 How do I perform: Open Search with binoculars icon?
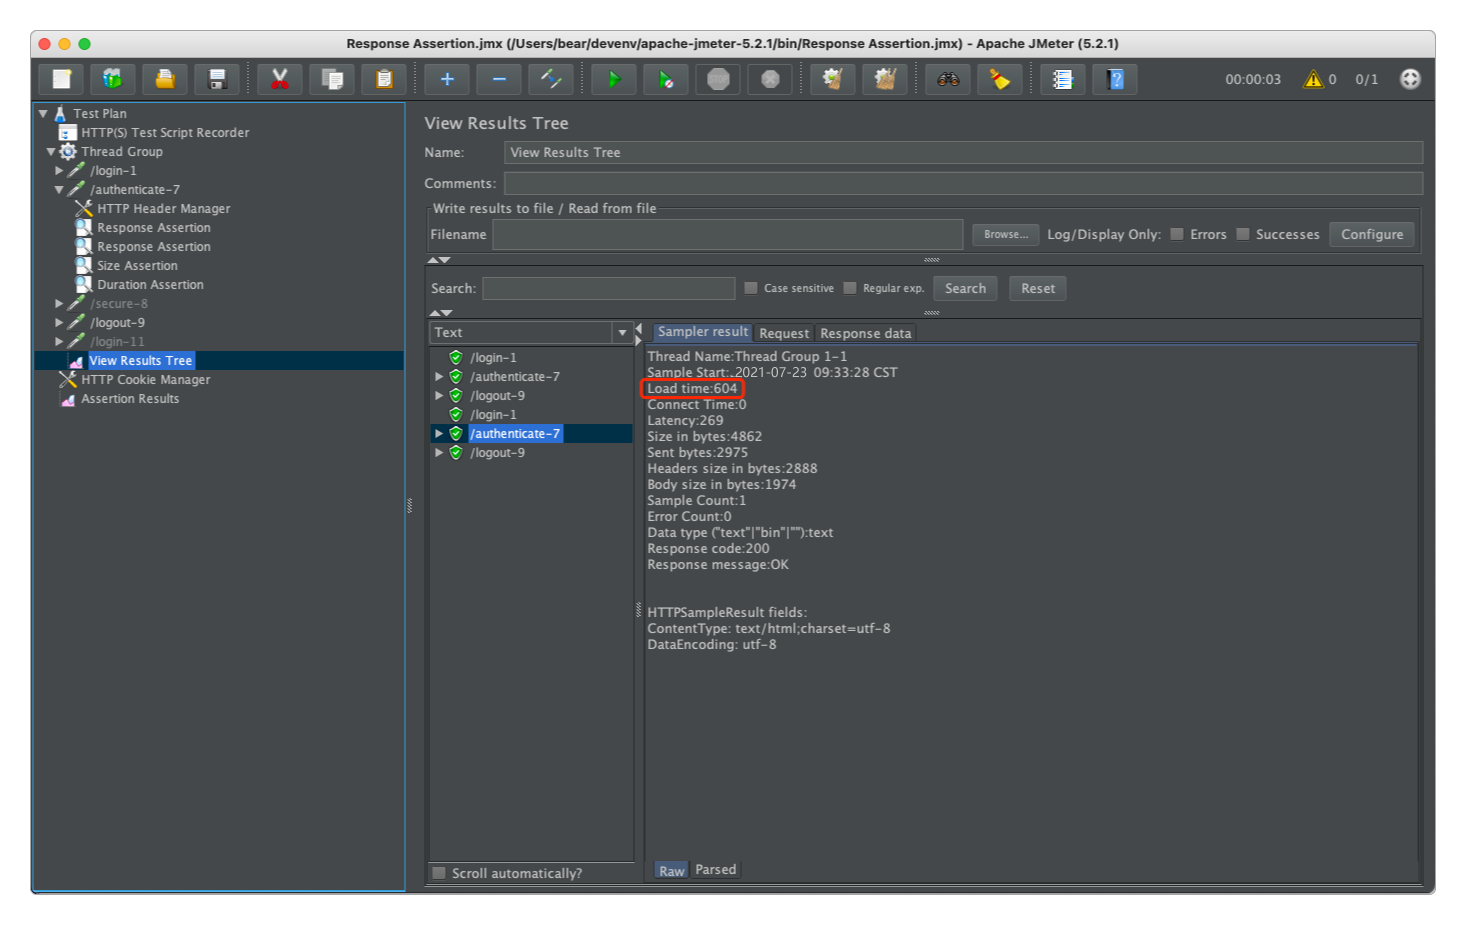pos(948,79)
